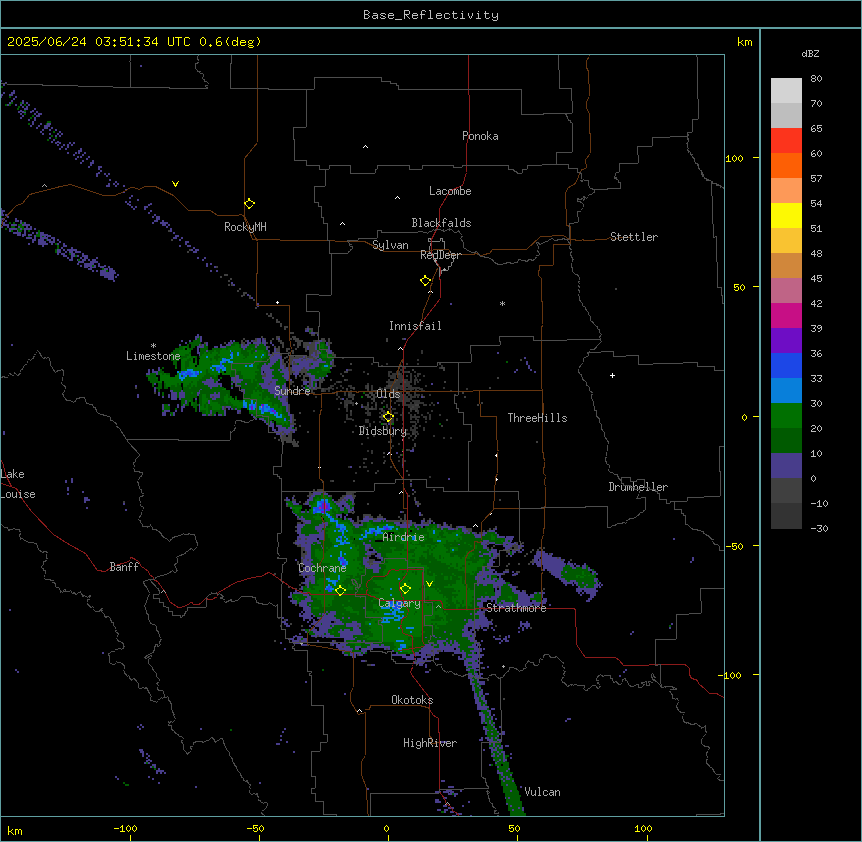Screen dimensions: 862x842
Task: Click the red 65 dBZ legend color
Action: [x=786, y=140]
